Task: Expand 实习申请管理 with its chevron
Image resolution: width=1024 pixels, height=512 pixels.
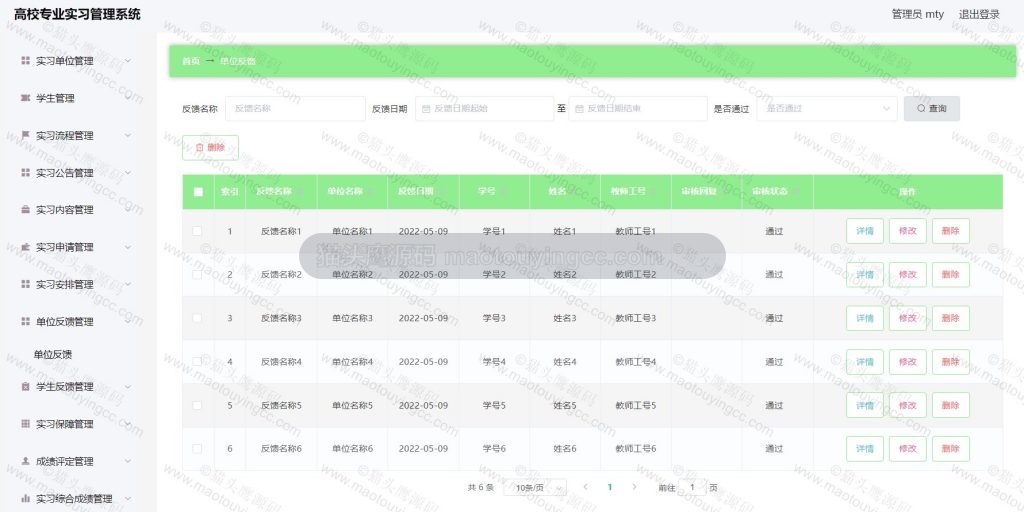Action: click(128, 247)
